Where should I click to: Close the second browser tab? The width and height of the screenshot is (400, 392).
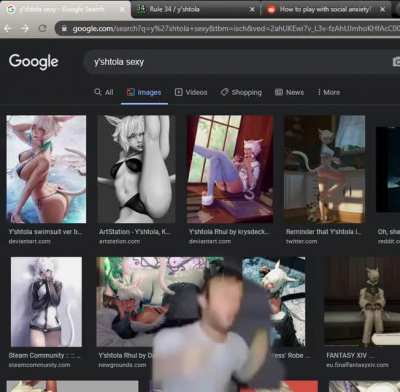coord(252,9)
